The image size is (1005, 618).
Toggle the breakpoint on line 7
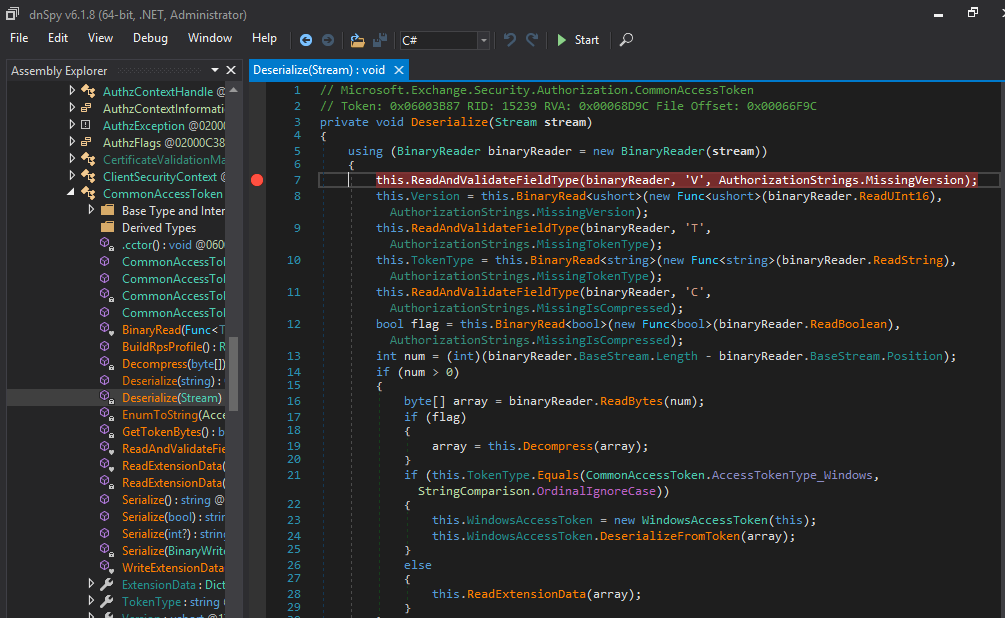coord(257,180)
